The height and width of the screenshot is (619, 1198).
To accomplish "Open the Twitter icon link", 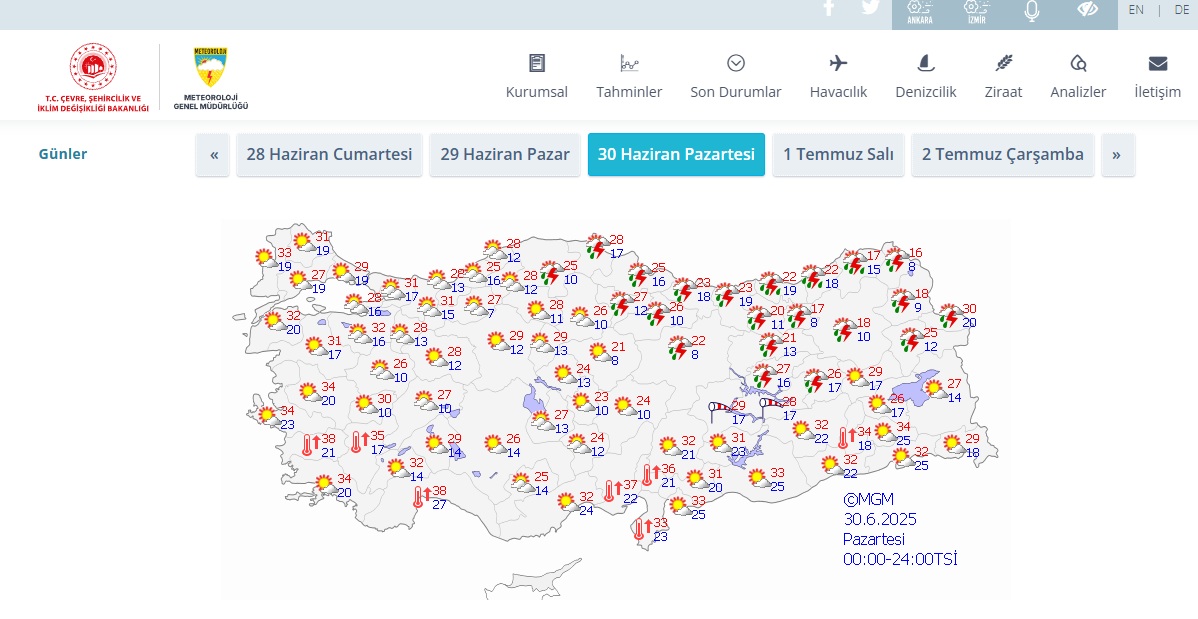I will pos(870,7).
